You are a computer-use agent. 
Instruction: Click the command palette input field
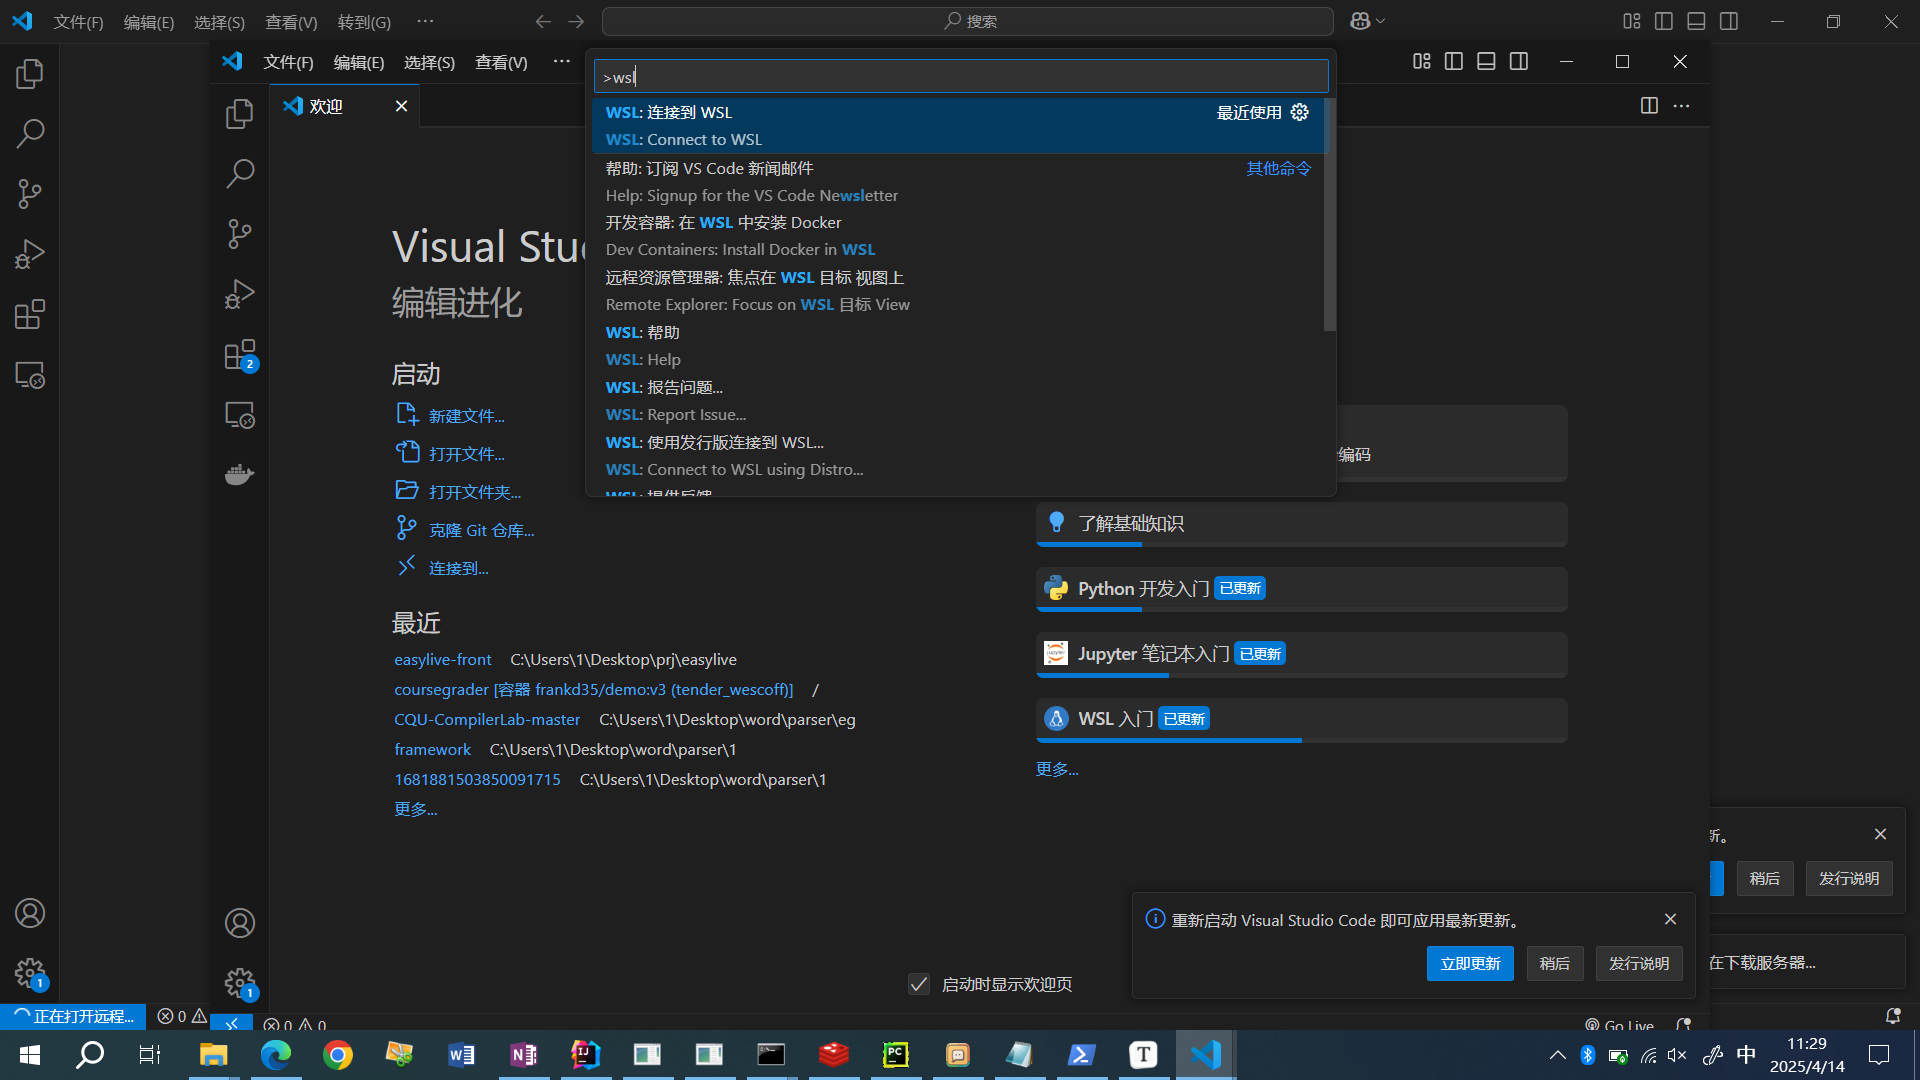click(961, 77)
